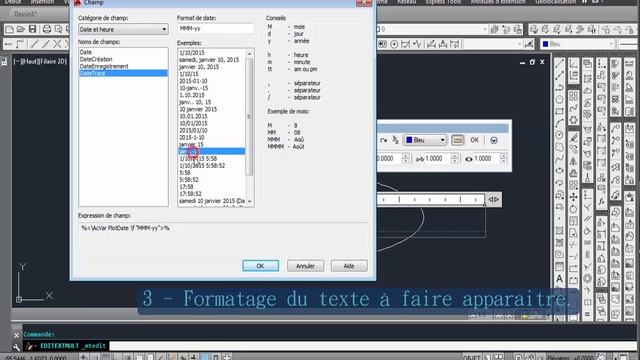The image size is (640, 360).
Task: Click the stepper of the width factor field
Action: click(x=455, y=158)
